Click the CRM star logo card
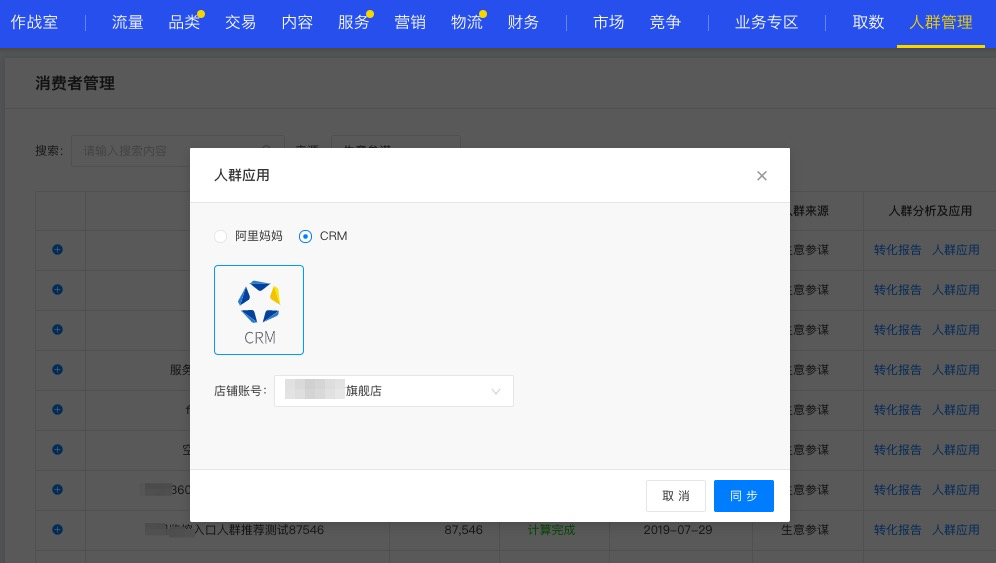Screen dimensions: 996x563 pyautogui.click(x=259, y=310)
